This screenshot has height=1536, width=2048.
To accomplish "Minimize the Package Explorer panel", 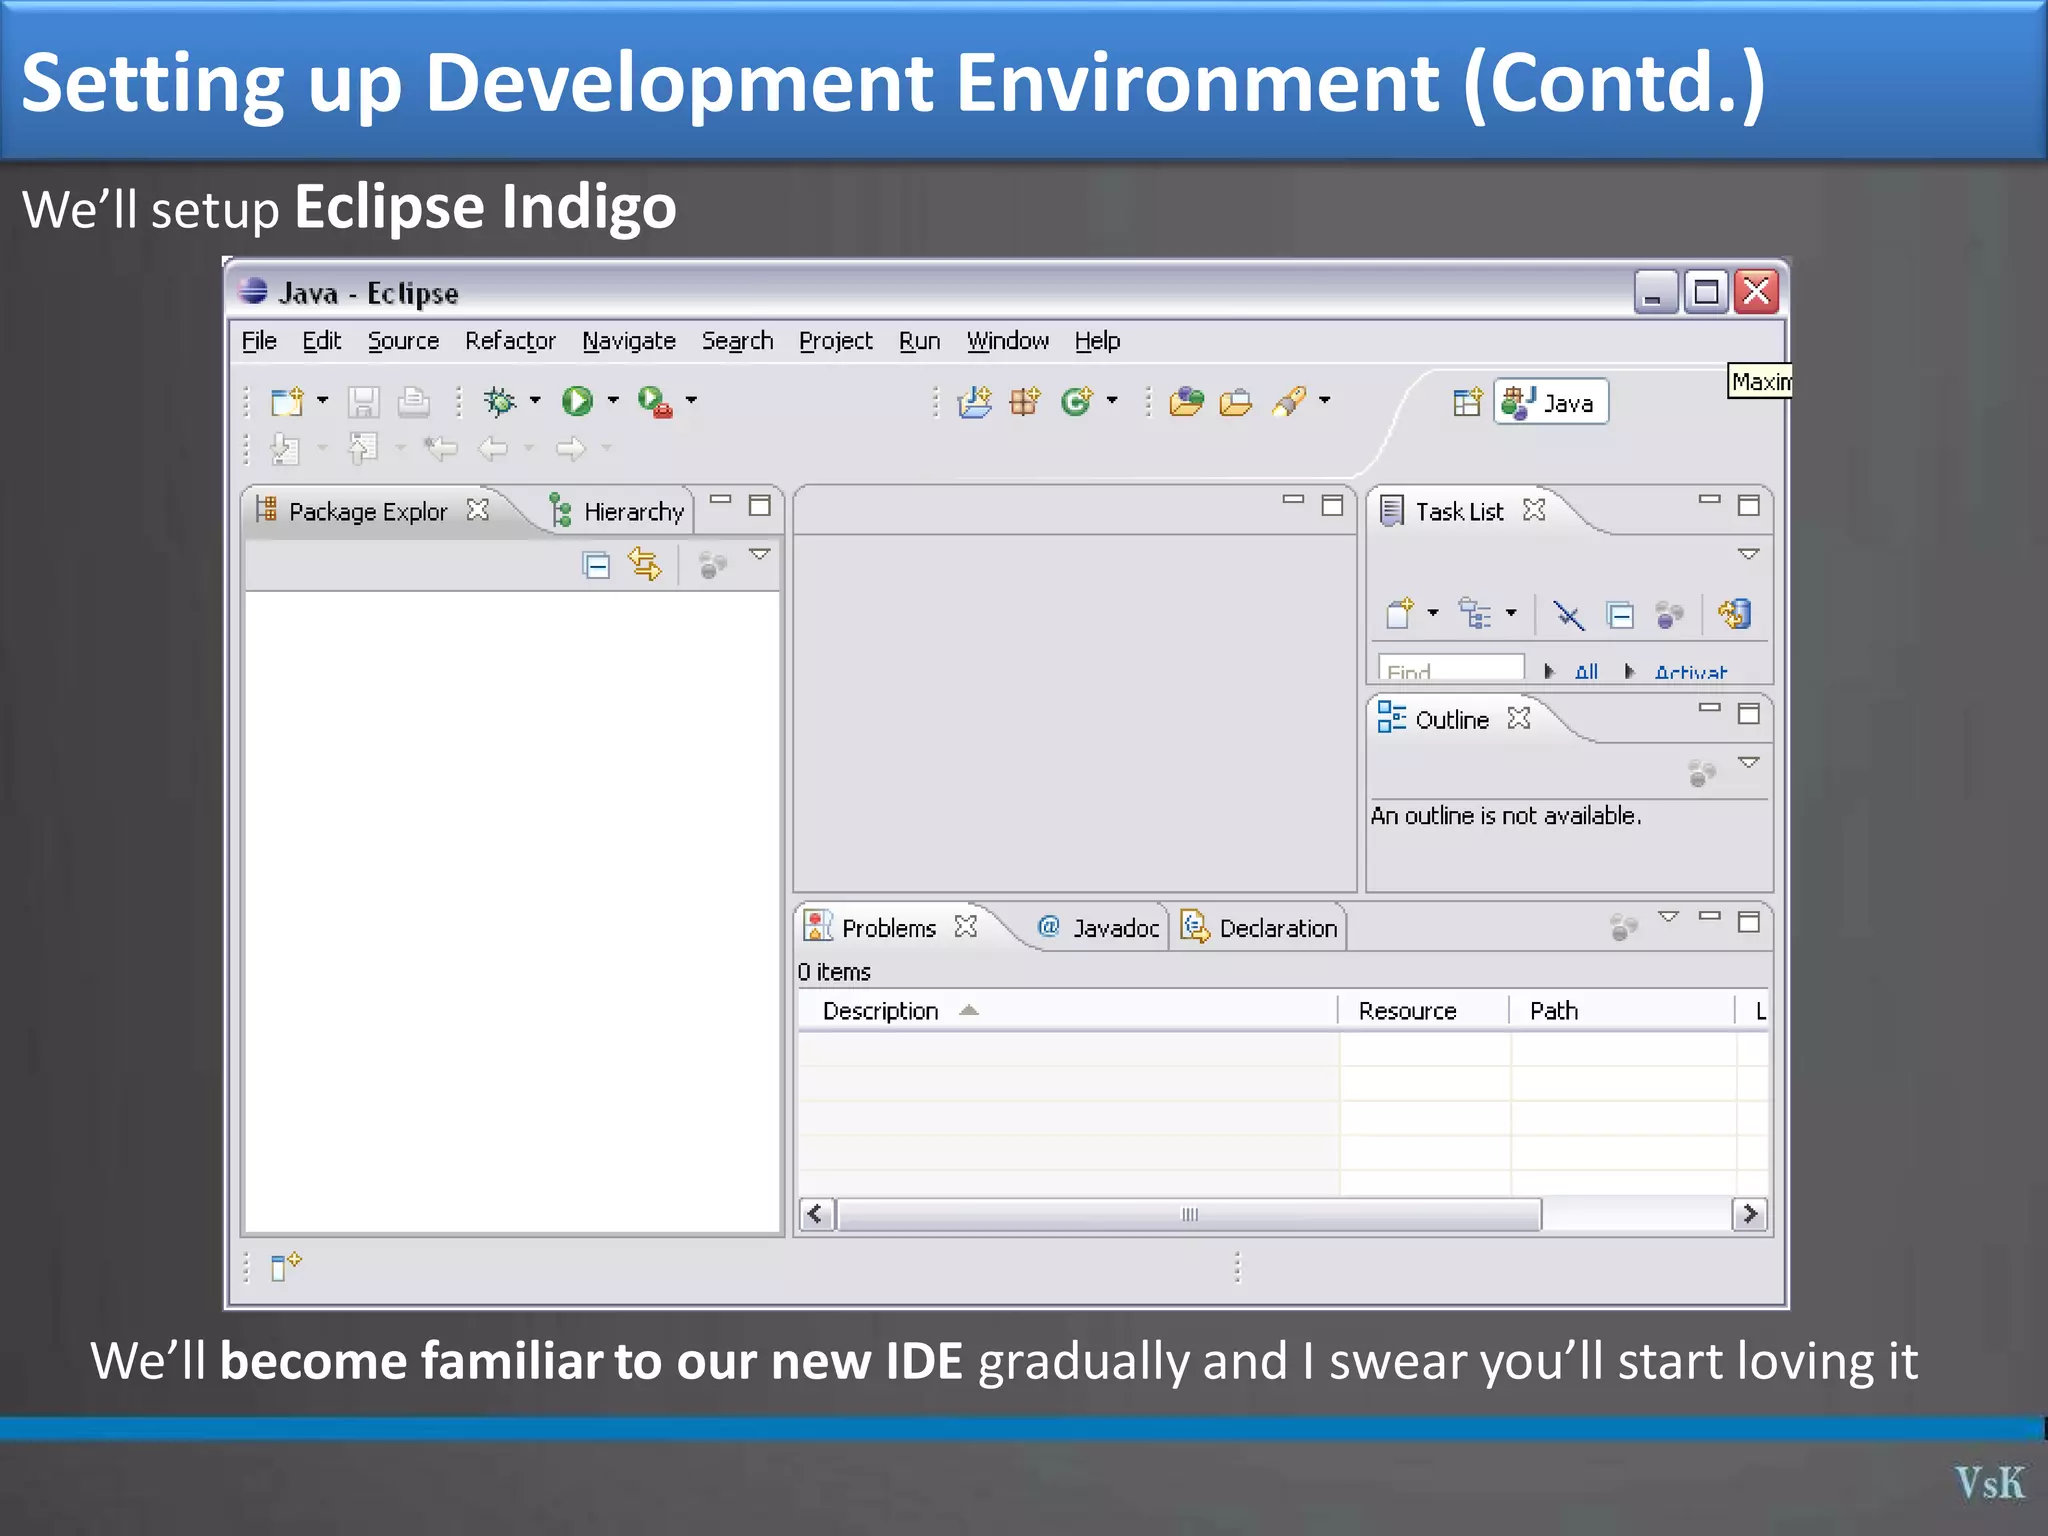I will (721, 499).
